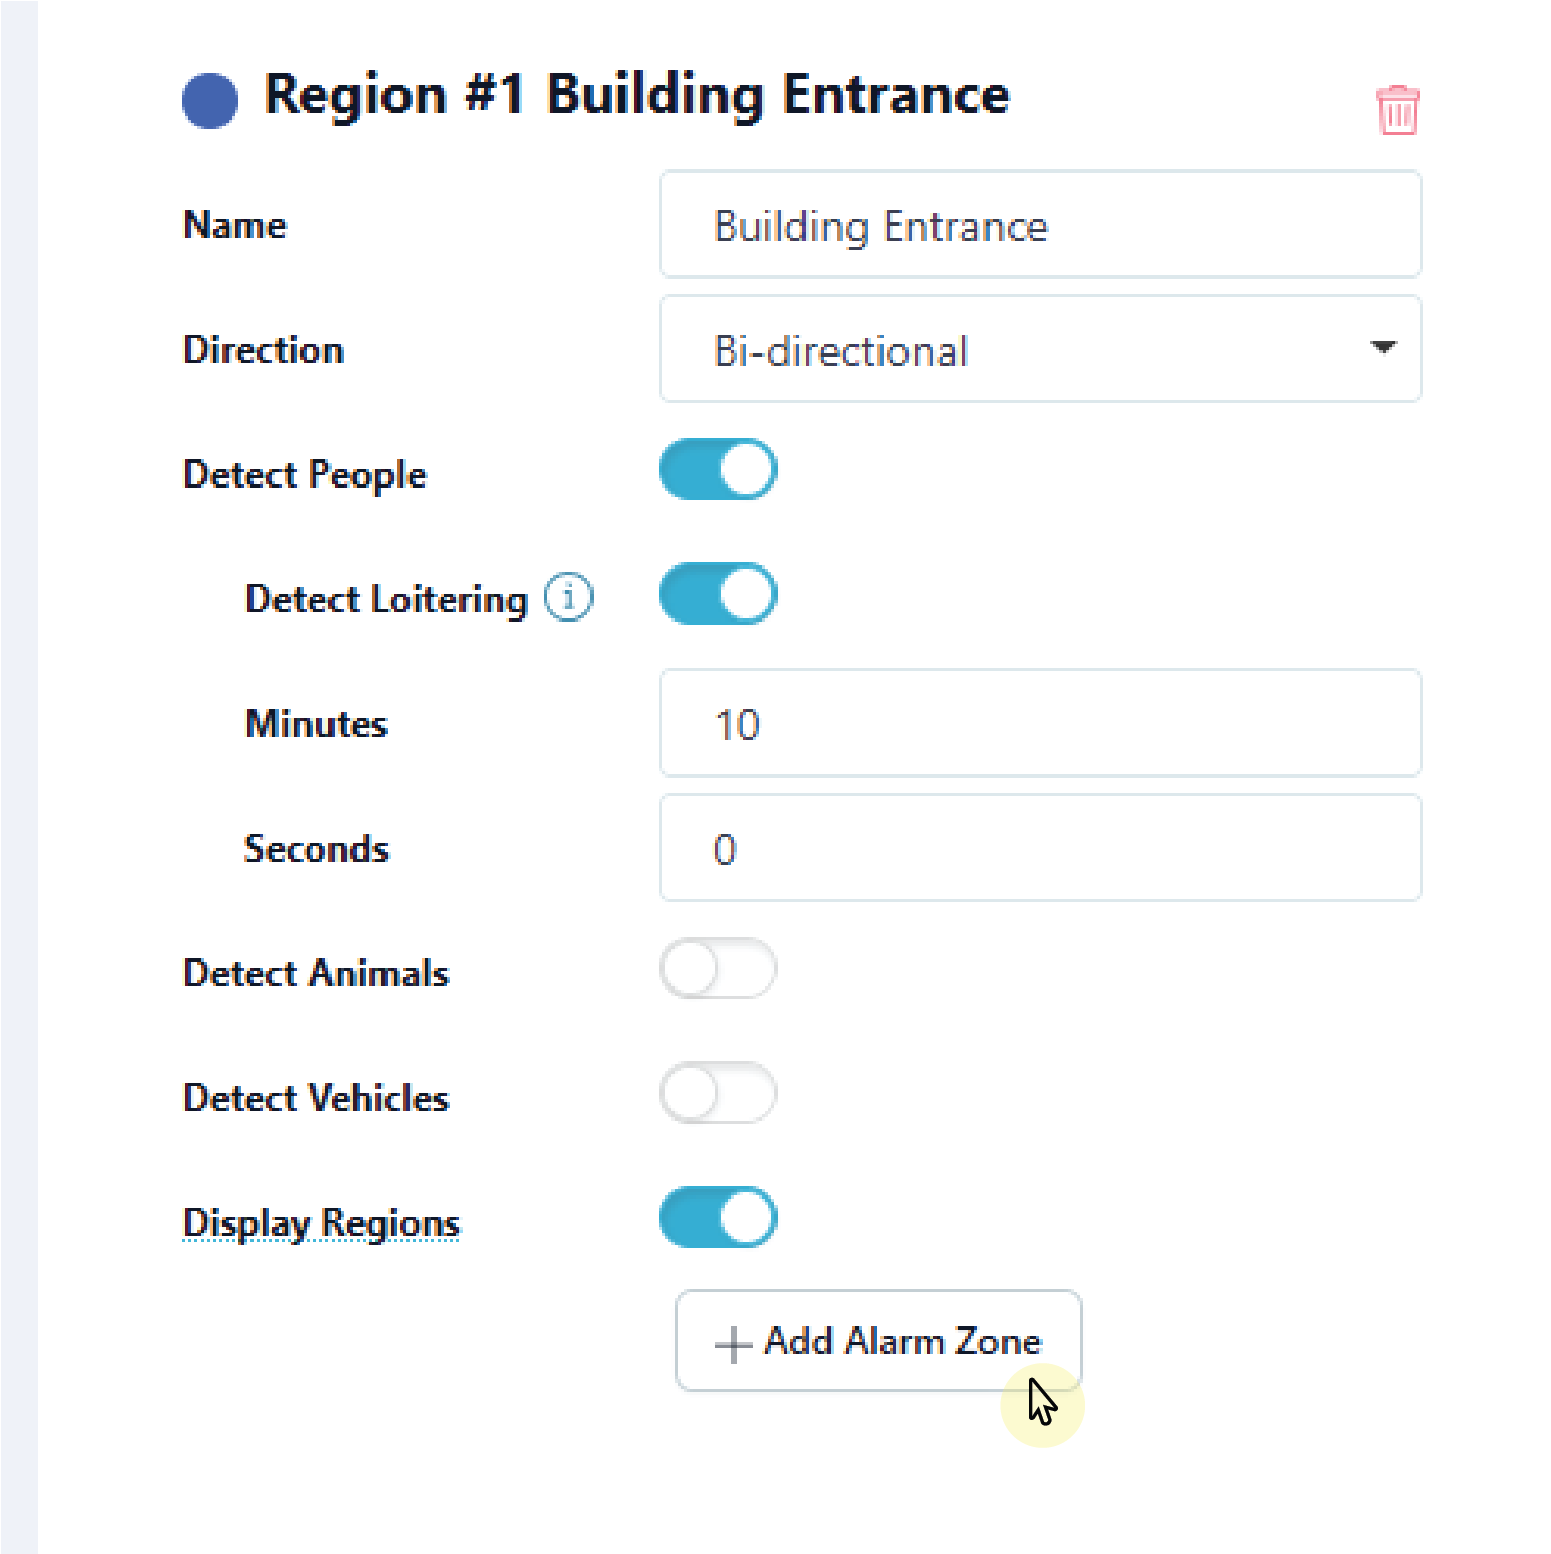Disable Display Regions
This screenshot has width=1551, height=1554.
[x=718, y=1218]
